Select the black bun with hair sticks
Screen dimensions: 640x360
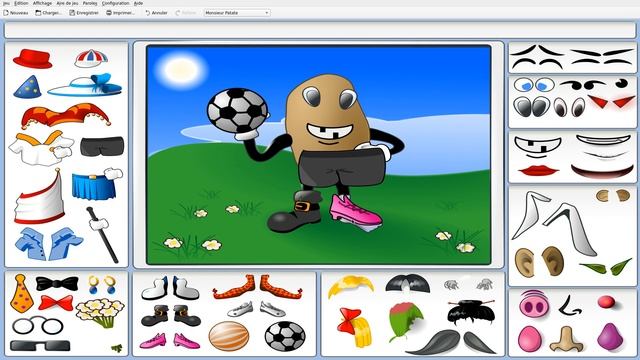[471, 312]
